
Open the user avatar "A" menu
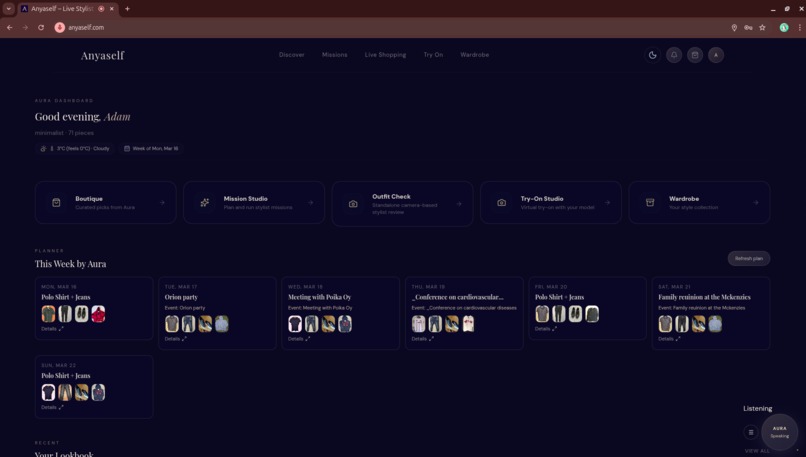tap(716, 55)
